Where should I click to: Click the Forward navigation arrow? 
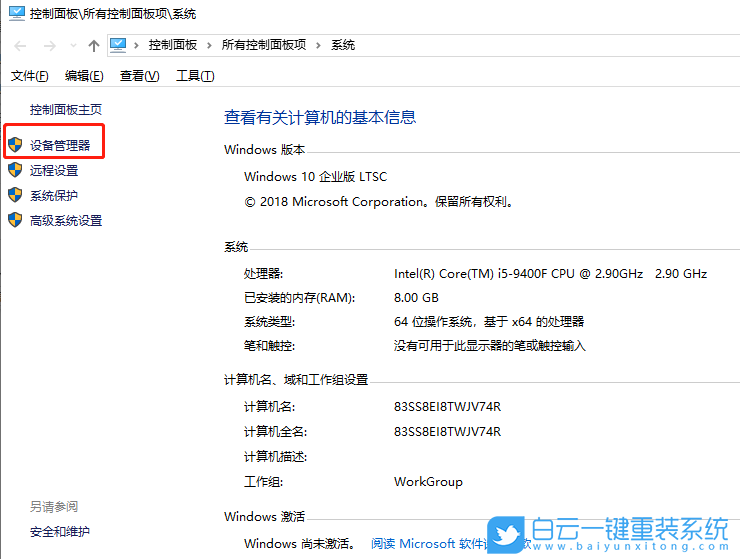(x=50, y=46)
